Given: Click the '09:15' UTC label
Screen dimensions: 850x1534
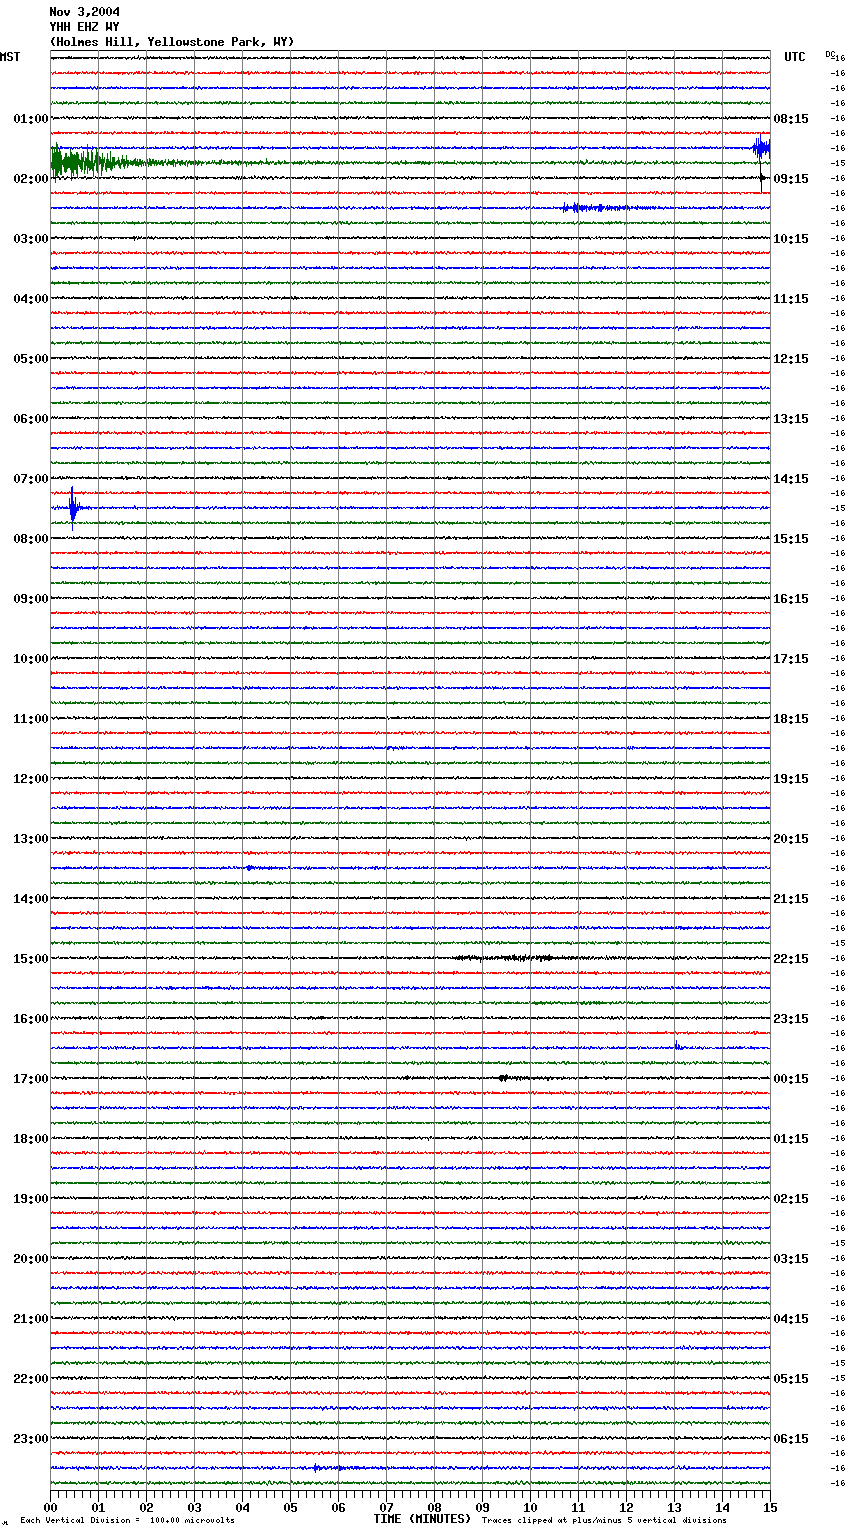Looking at the screenshot, I should 791,179.
